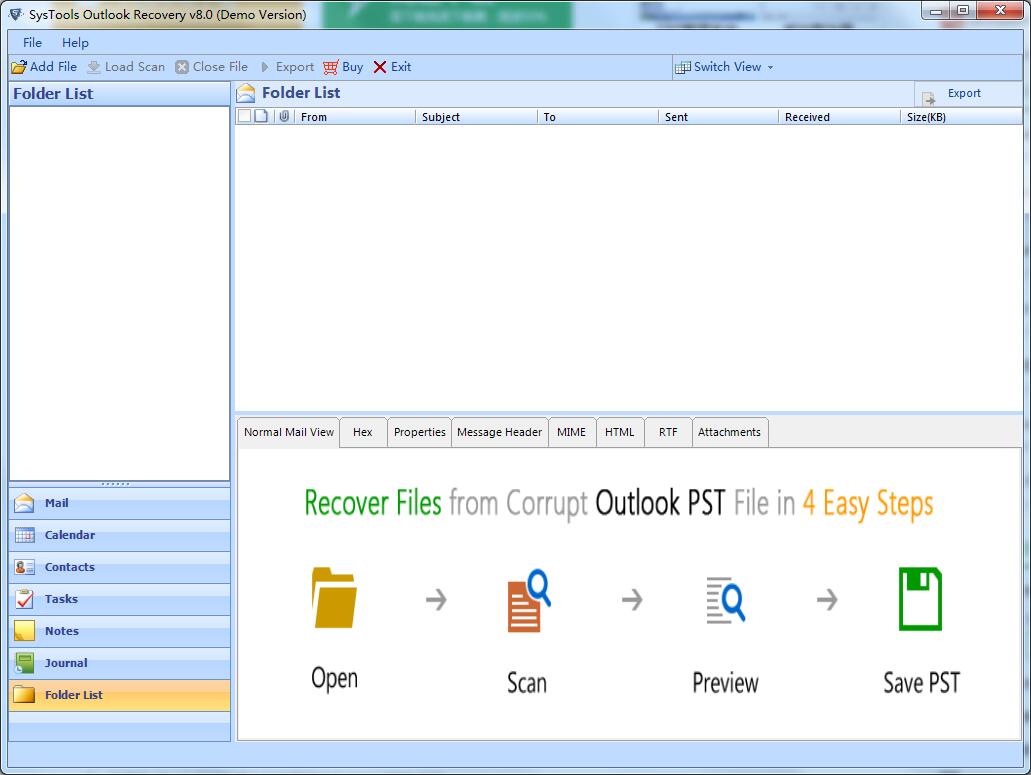The width and height of the screenshot is (1031, 775).
Task: Switch to the HTML tab
Action: click(x=619, y=433)
